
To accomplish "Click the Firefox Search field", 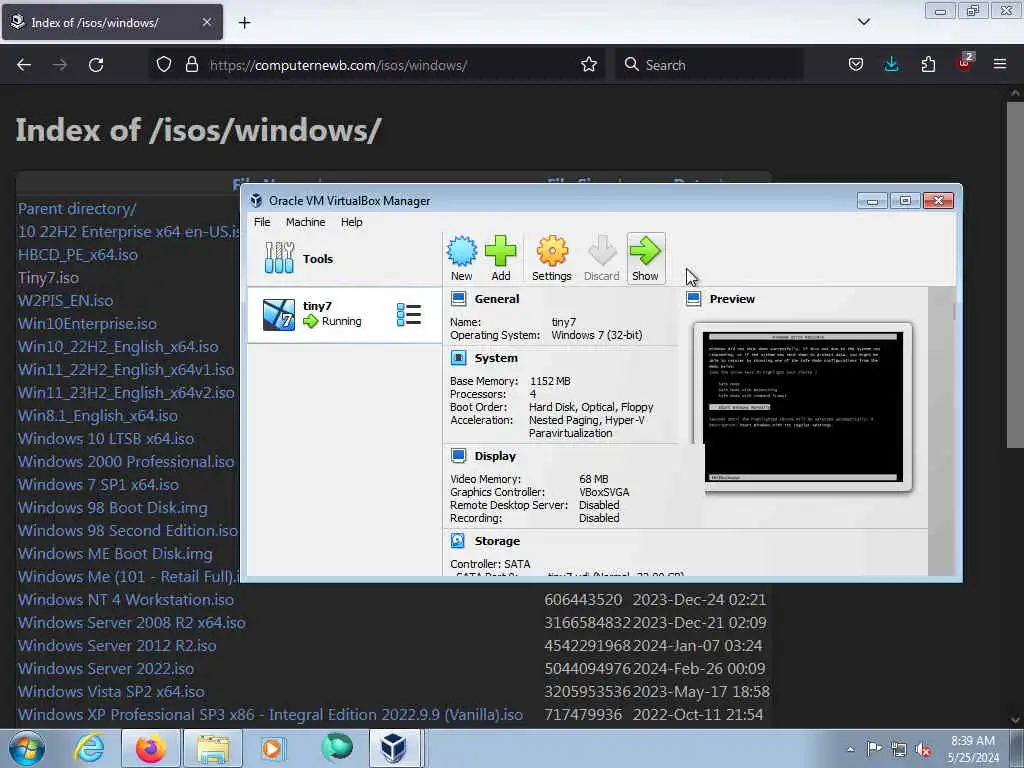I will (x=709, y=65).
